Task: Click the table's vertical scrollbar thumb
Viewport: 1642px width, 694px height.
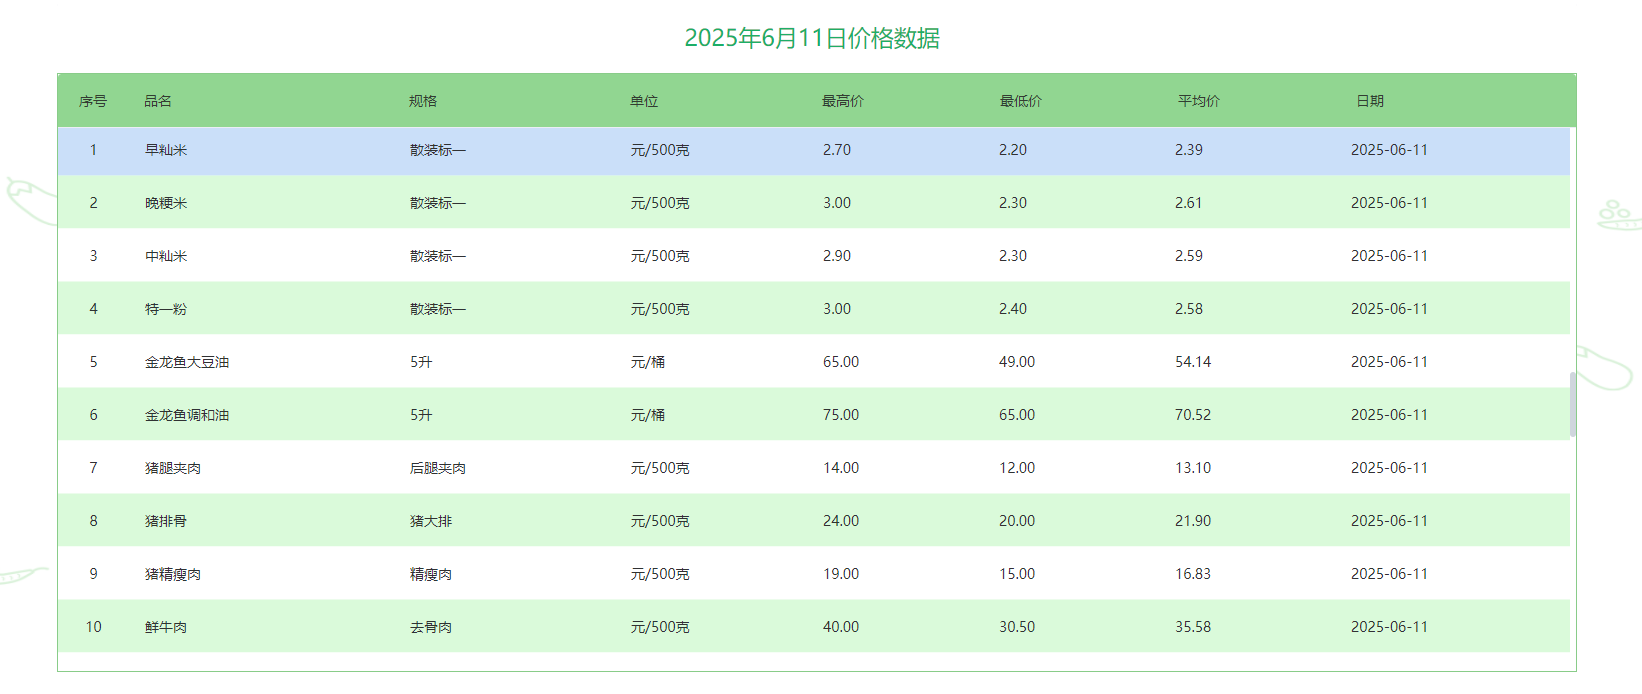Action: (1572, 404)
